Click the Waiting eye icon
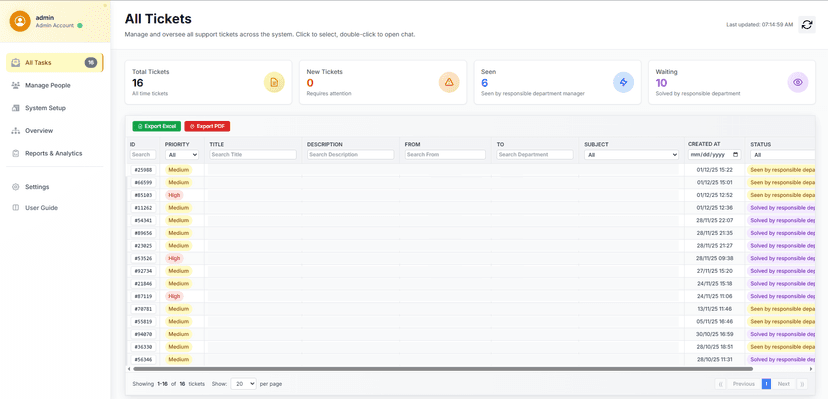Screen dimensions: 828x399 [x=798, y=82]
